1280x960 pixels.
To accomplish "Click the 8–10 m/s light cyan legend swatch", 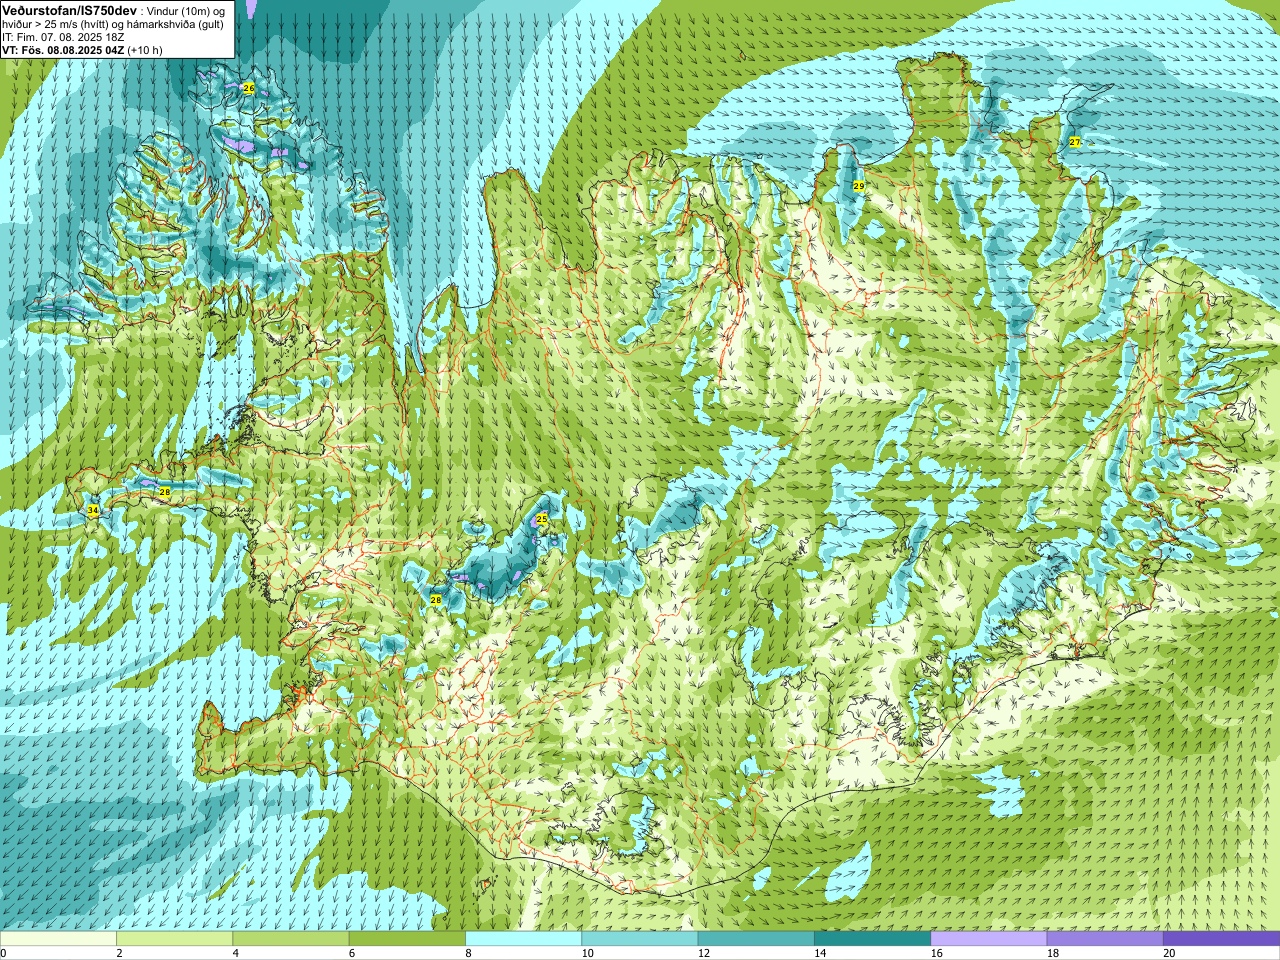I will point(523,939).
